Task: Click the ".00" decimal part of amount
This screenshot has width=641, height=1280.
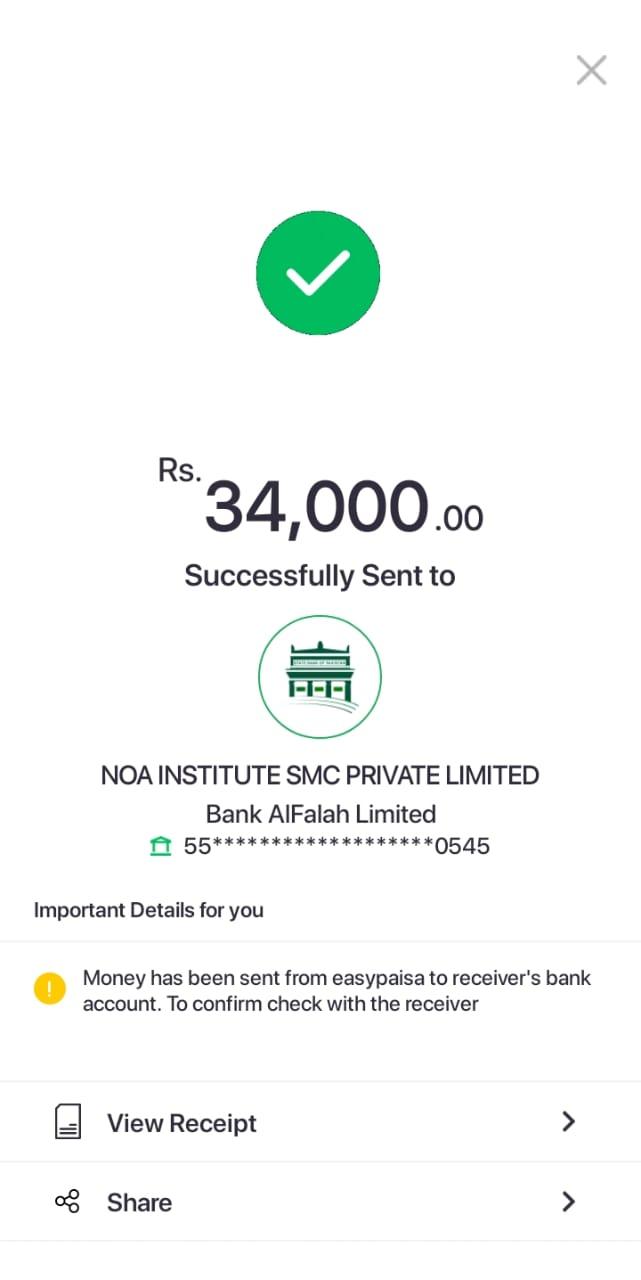Action: coord(459,518)
